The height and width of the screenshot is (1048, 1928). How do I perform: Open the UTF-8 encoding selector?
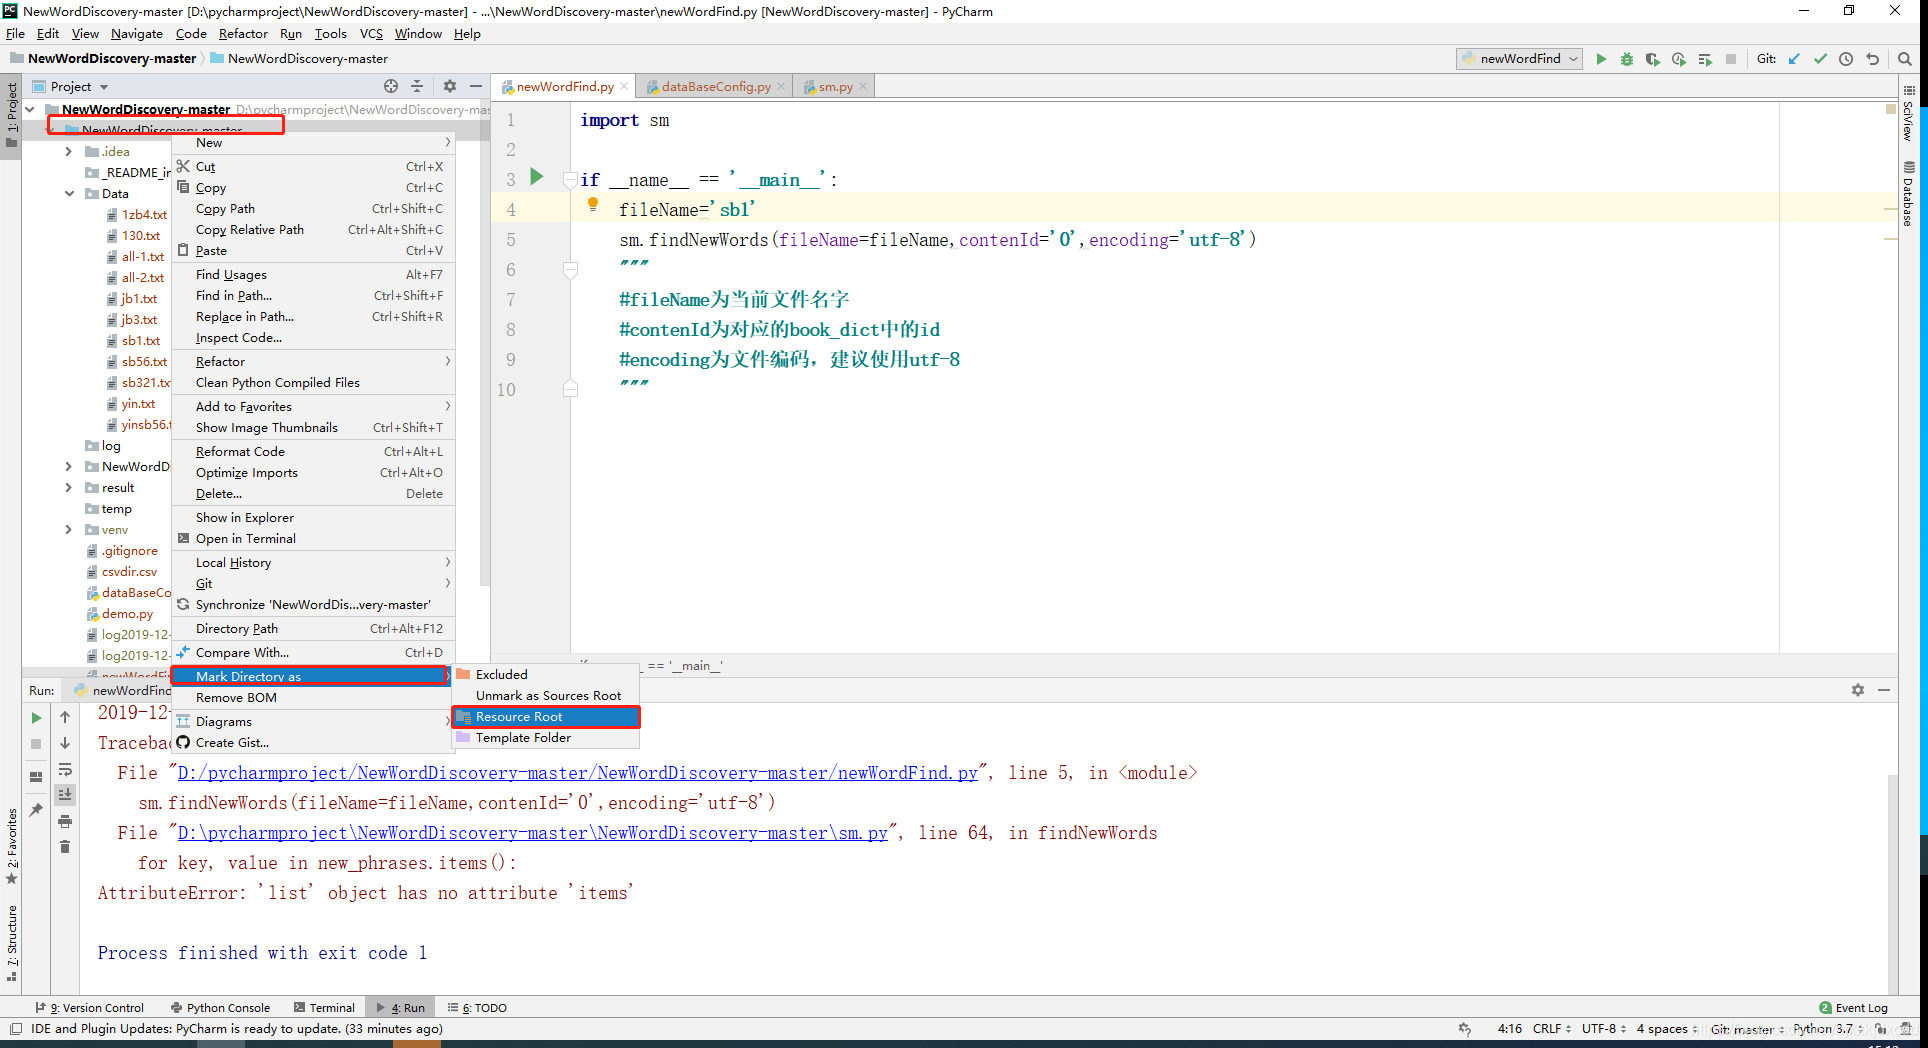coord(1604,1028)
